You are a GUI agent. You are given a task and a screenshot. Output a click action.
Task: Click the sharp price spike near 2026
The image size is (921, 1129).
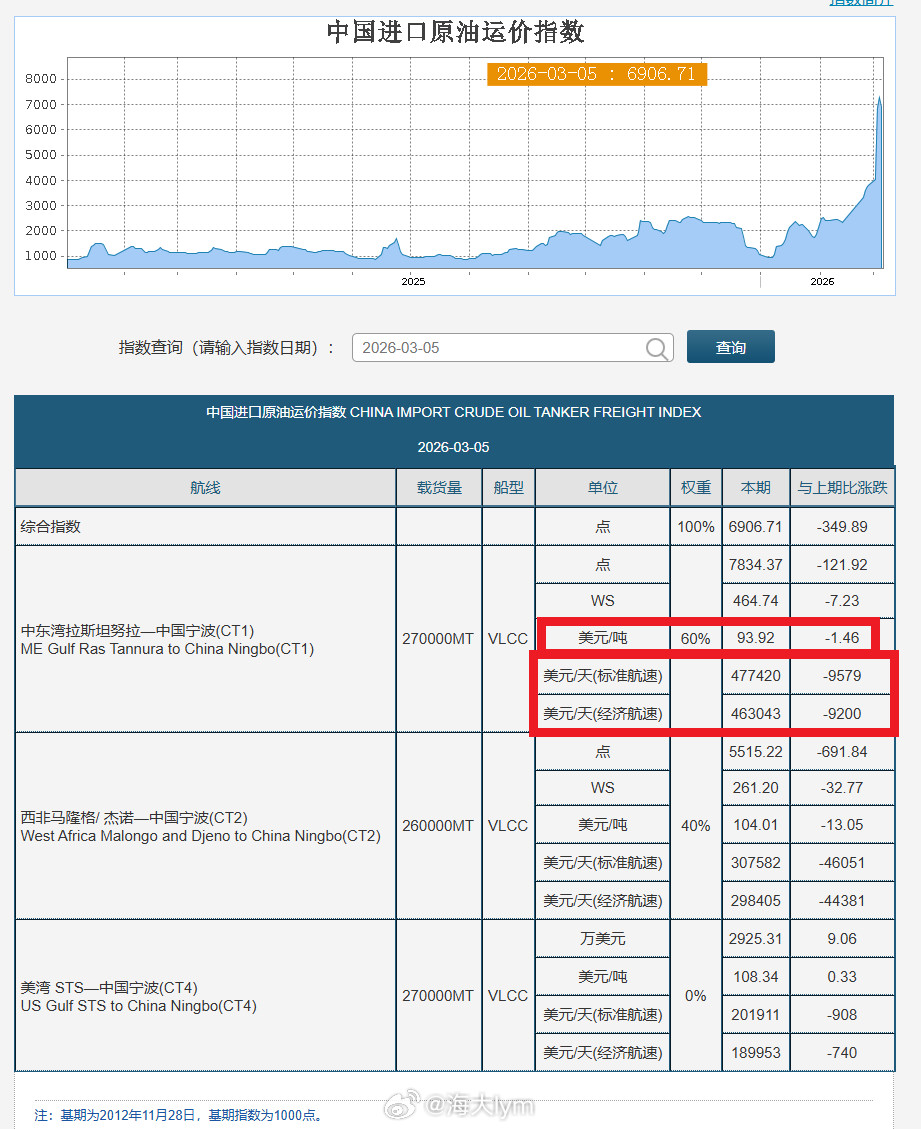tap(878, 110)
